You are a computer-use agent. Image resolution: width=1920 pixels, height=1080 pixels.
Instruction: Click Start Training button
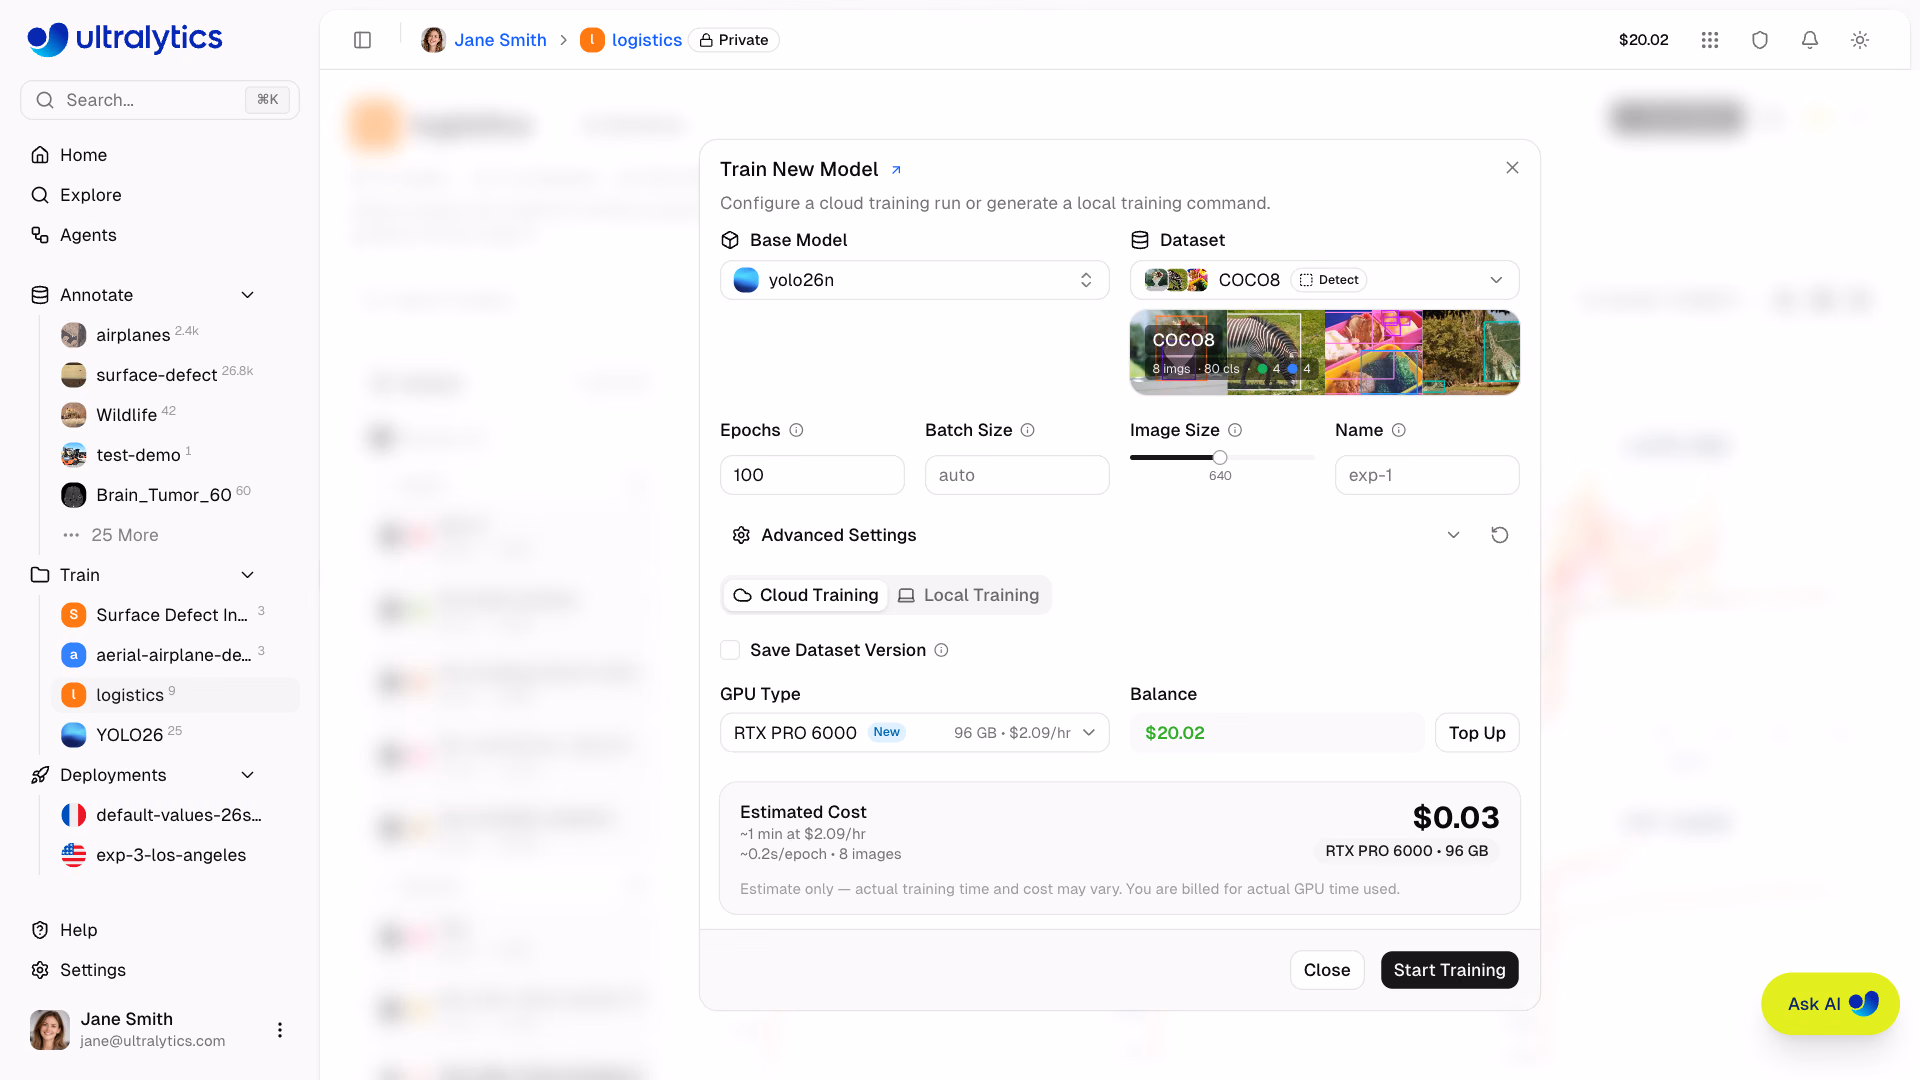pyautogui.click(x=1449, y=970)
